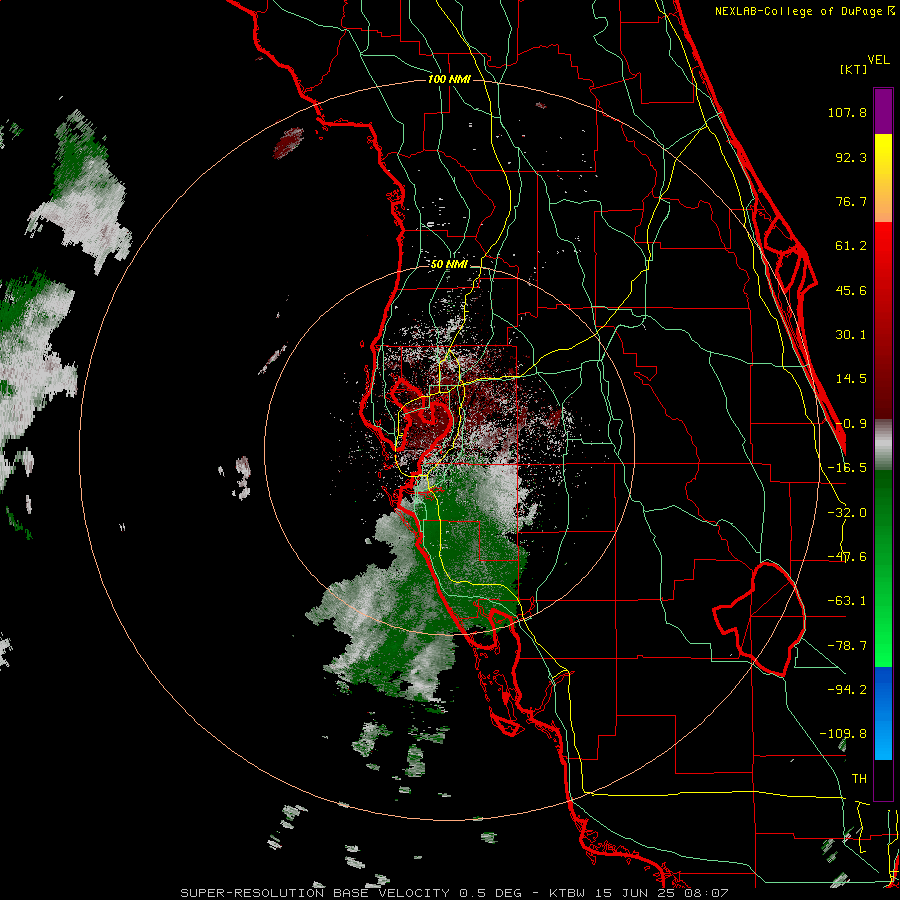Select the -32.0 scale value
This screenshot has height=900, width=900.
click(x=847, y=513)
